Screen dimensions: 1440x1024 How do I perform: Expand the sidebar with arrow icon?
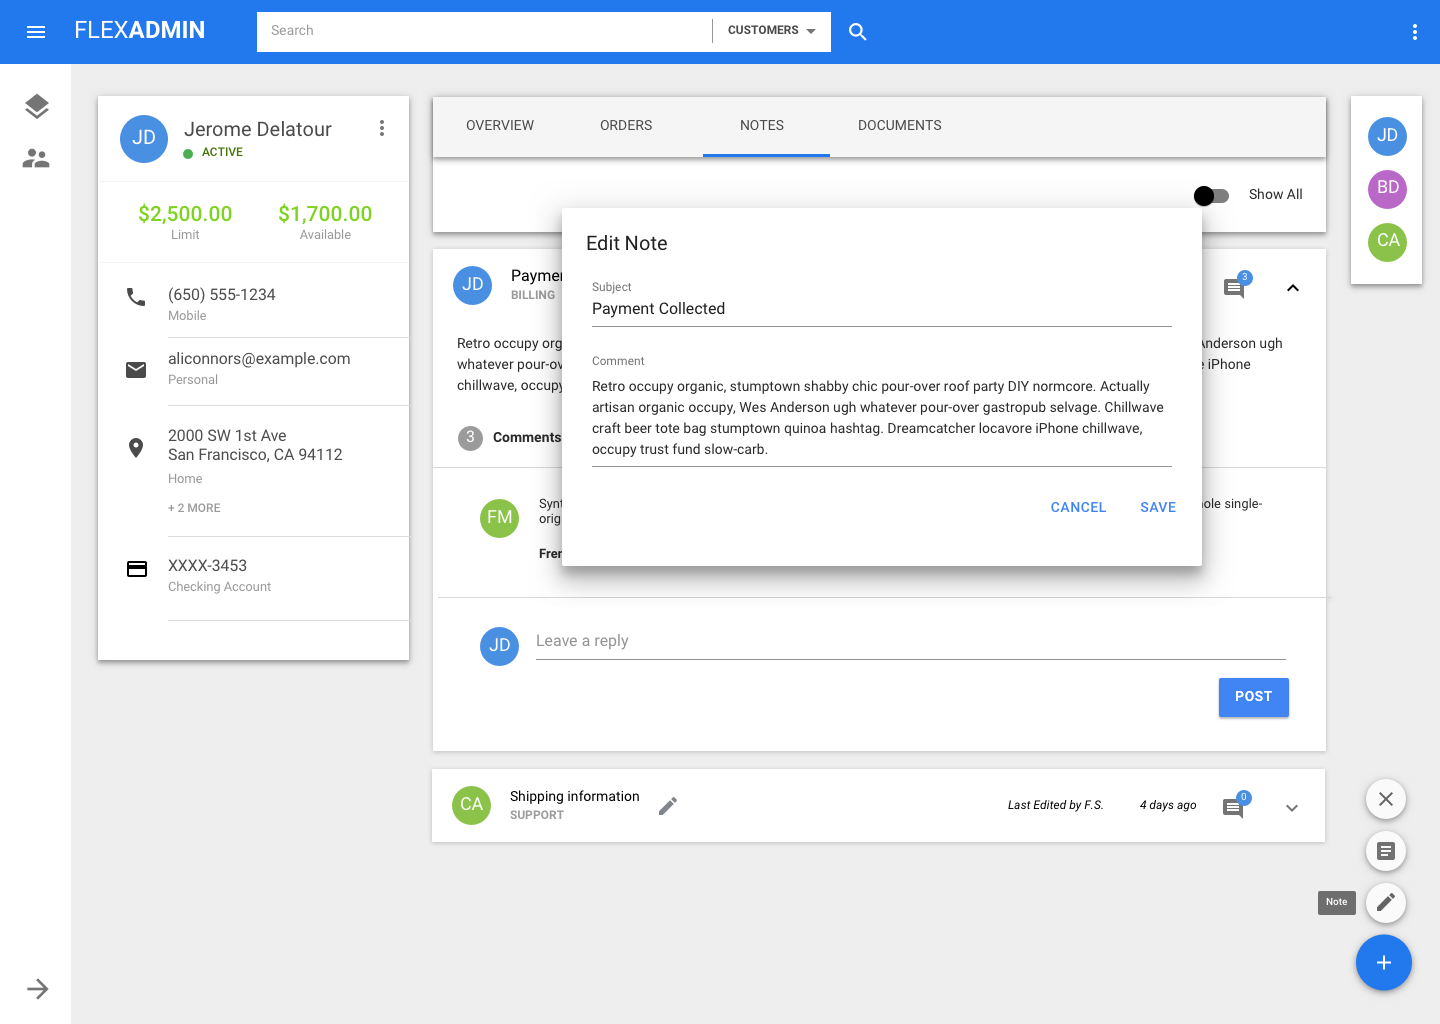pos(37,989)
